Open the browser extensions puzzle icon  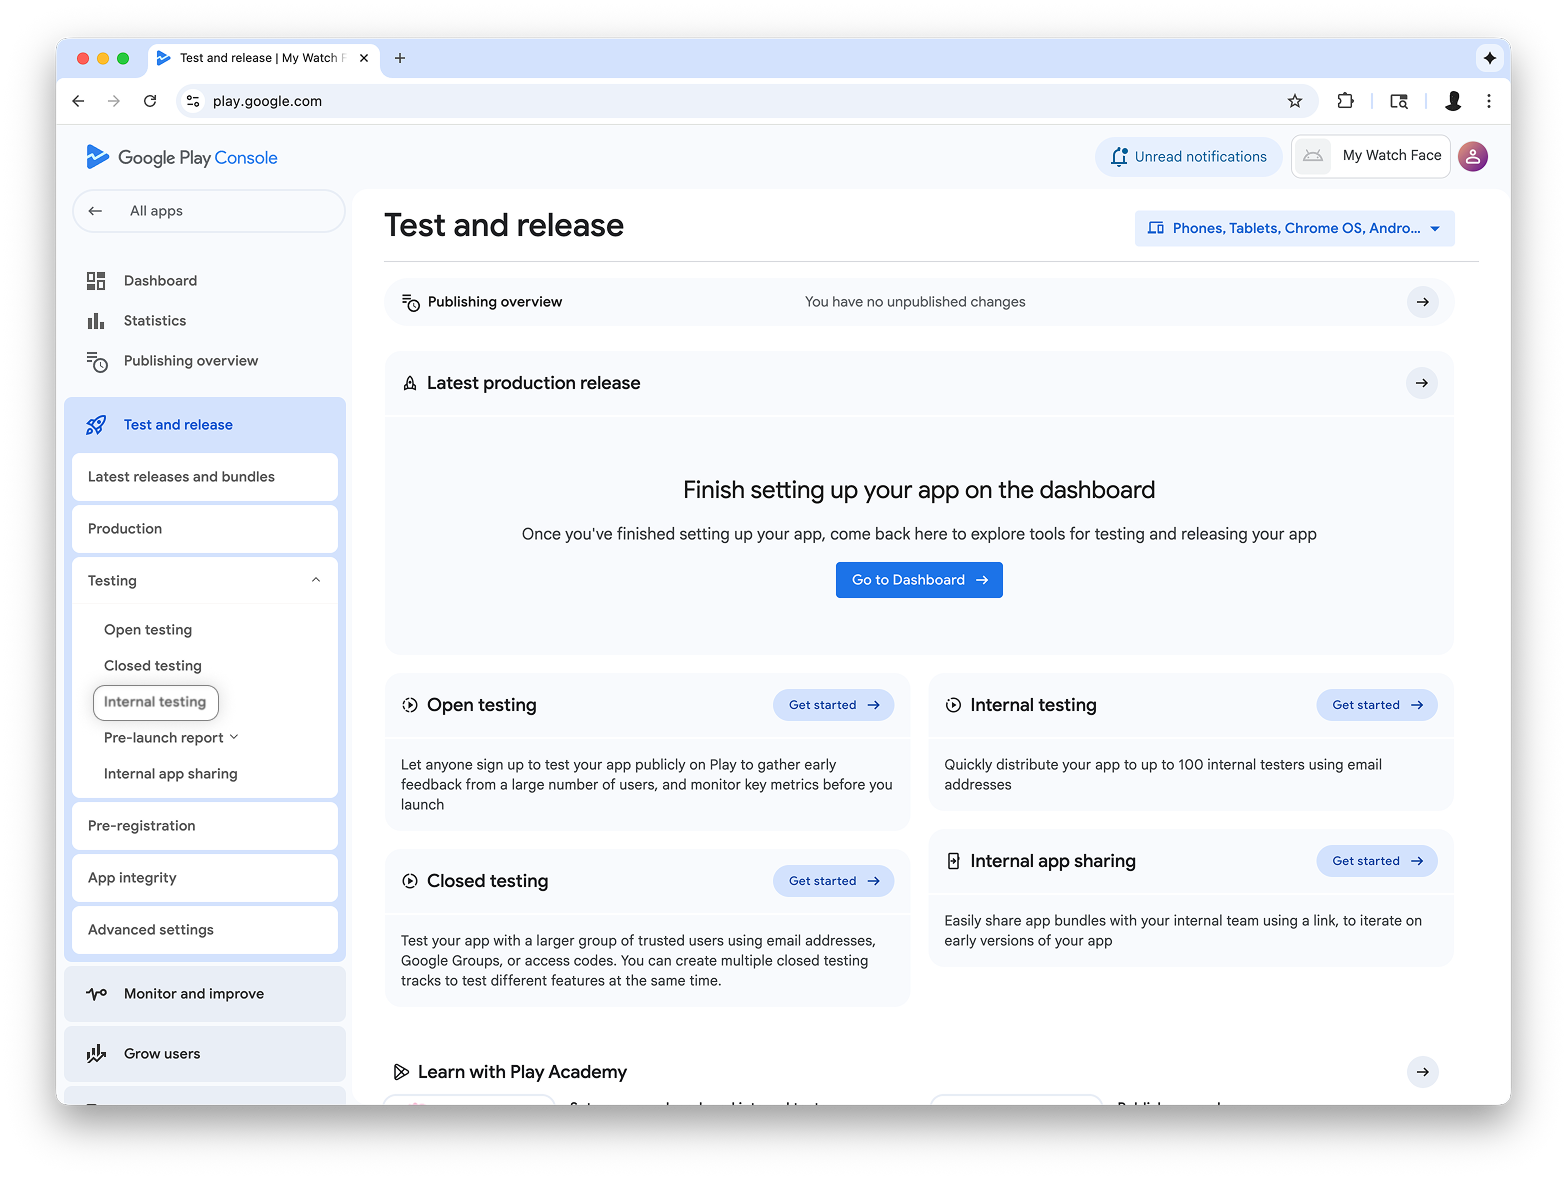point(1345,101)
